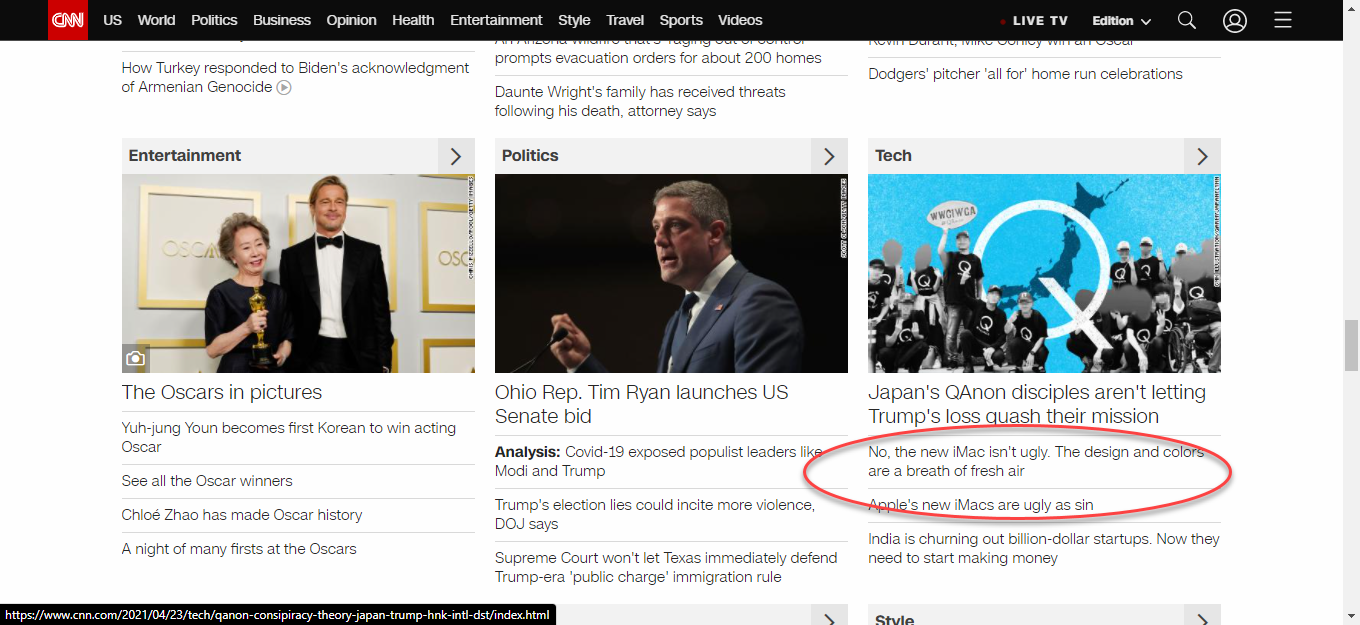Image resolution: width=1360 pixels, height=625 pixels.
Task: Click the Politics section arrow
Action: click(x=829, y=156)
